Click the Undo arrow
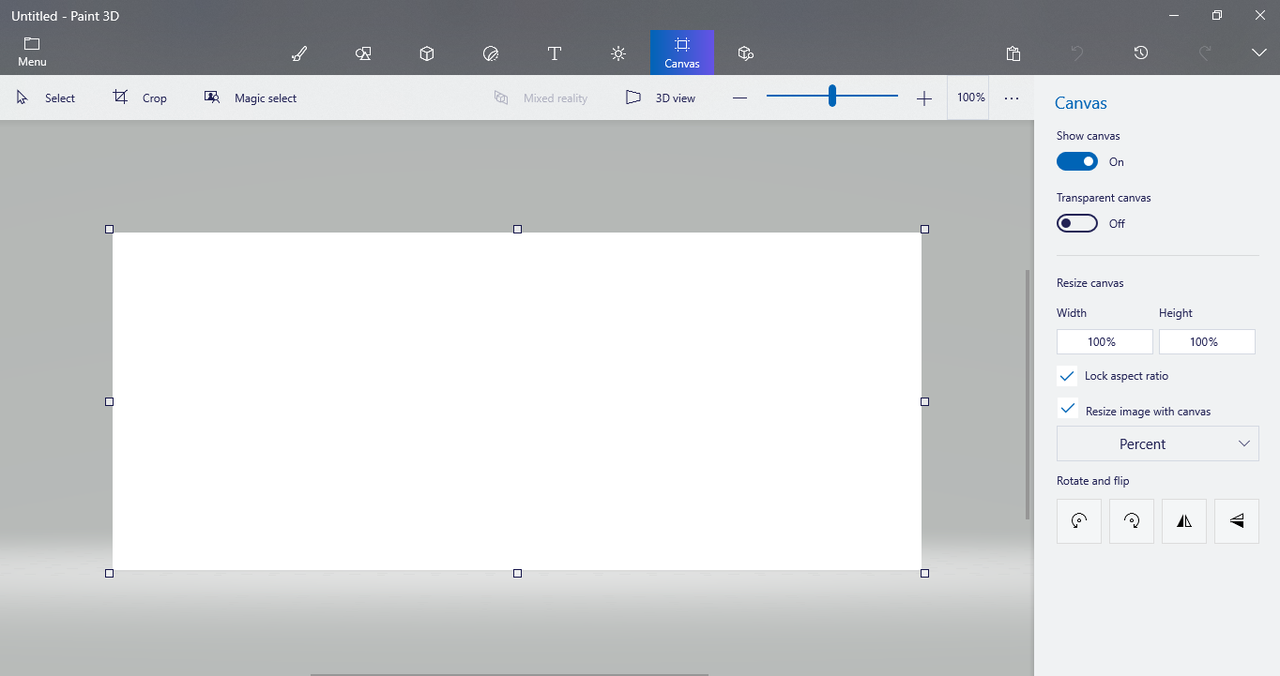 pos(1077,52)
